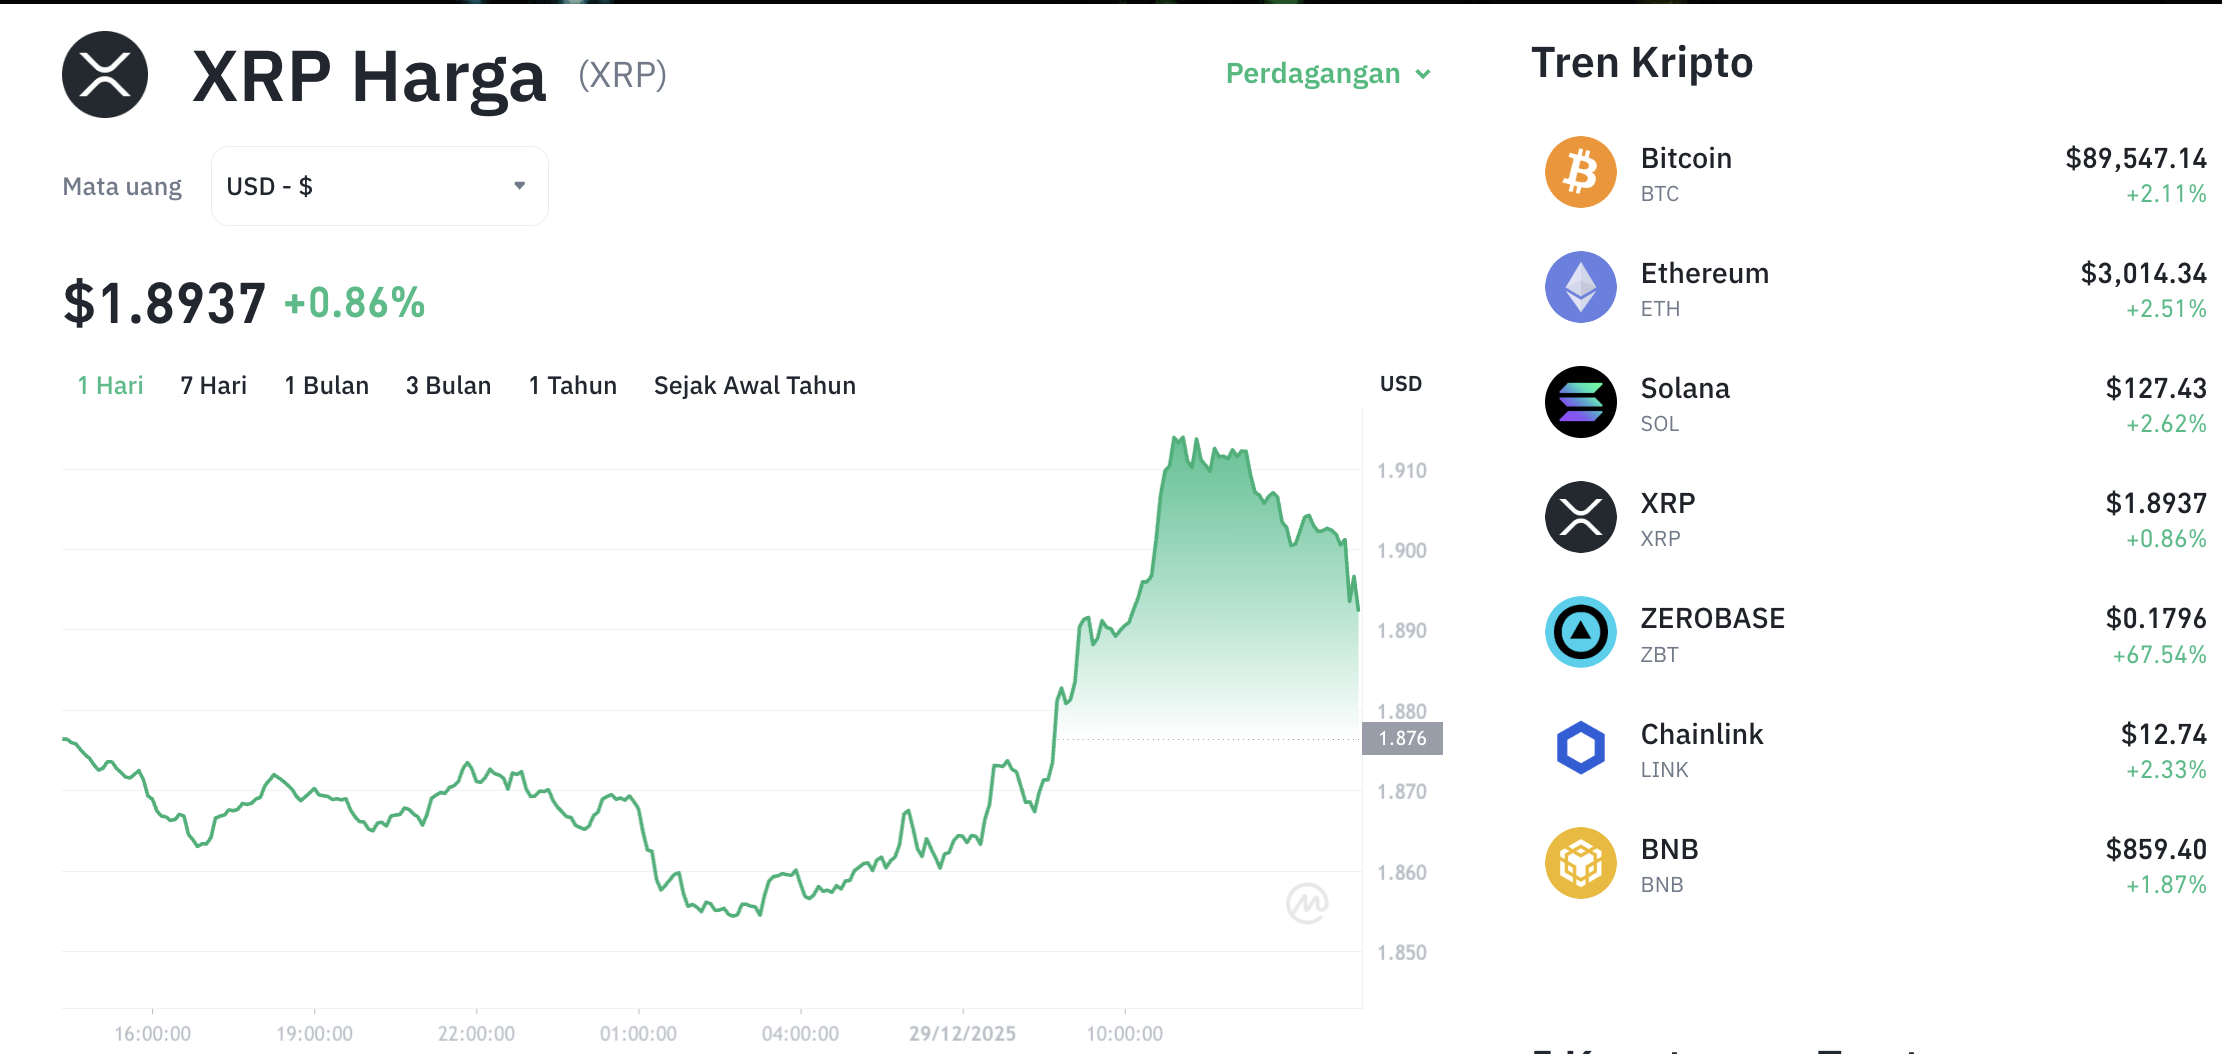Switch to the 1 Tahun view
This screenshot has width=2222, height=1054.
[572, 385]
